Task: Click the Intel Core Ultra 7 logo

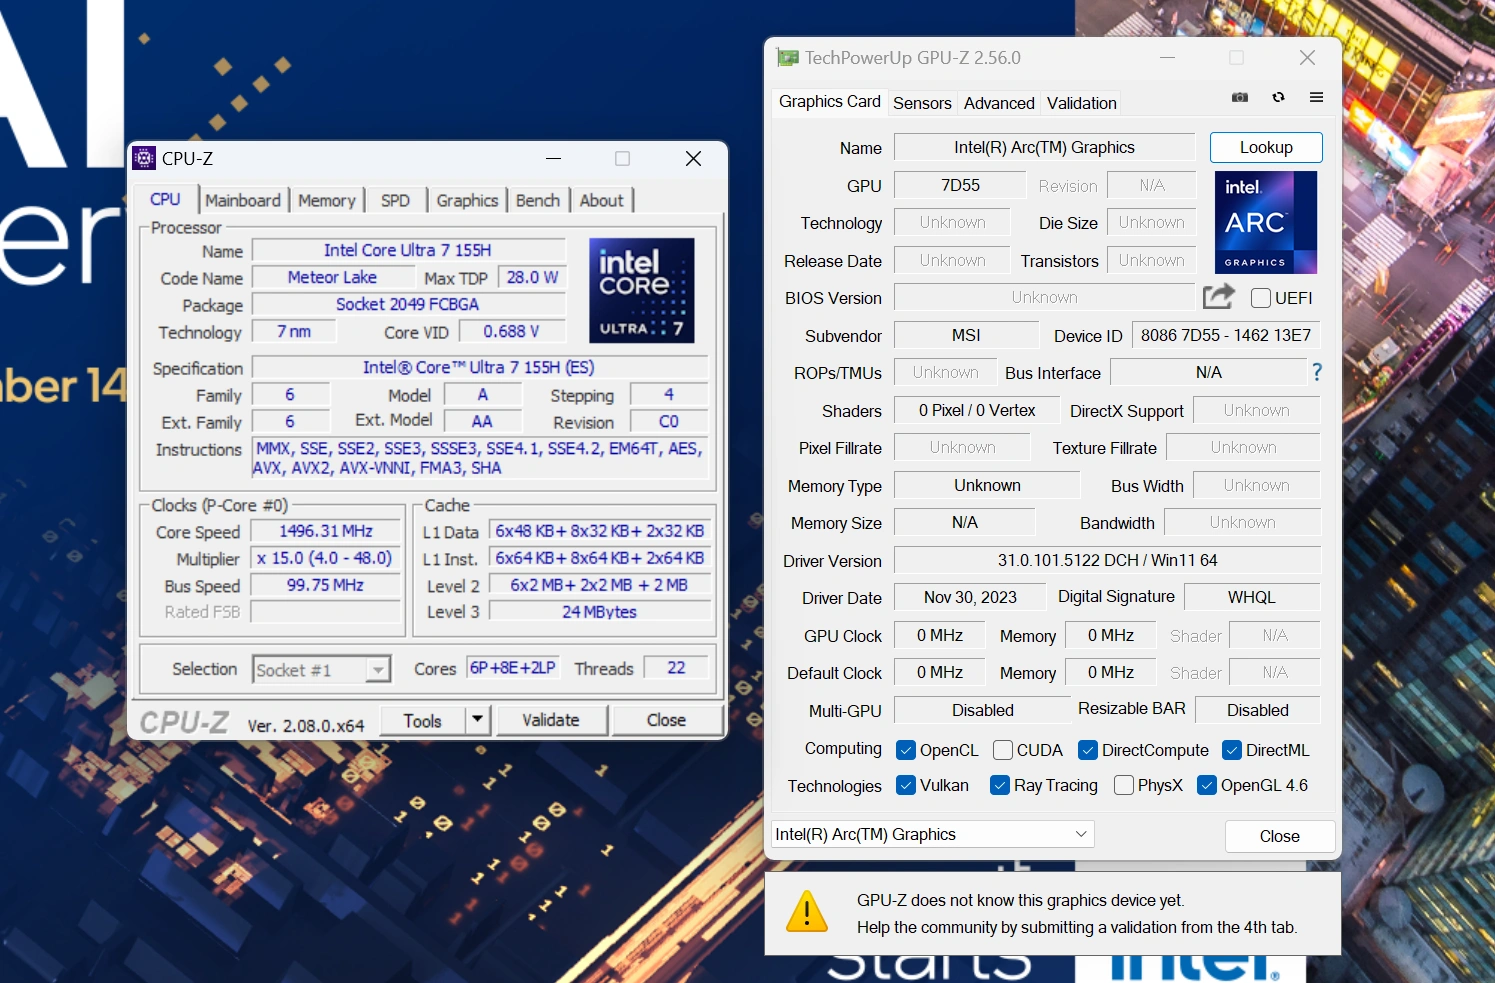Action: point(641,290)
